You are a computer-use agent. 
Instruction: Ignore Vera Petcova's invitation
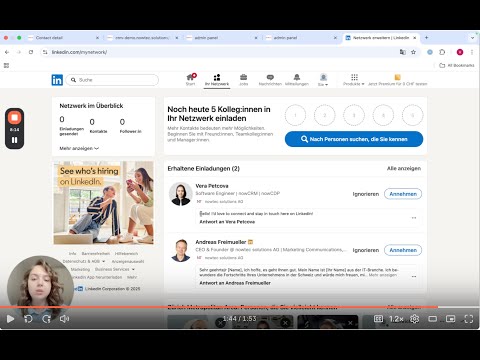pos(366,194)
